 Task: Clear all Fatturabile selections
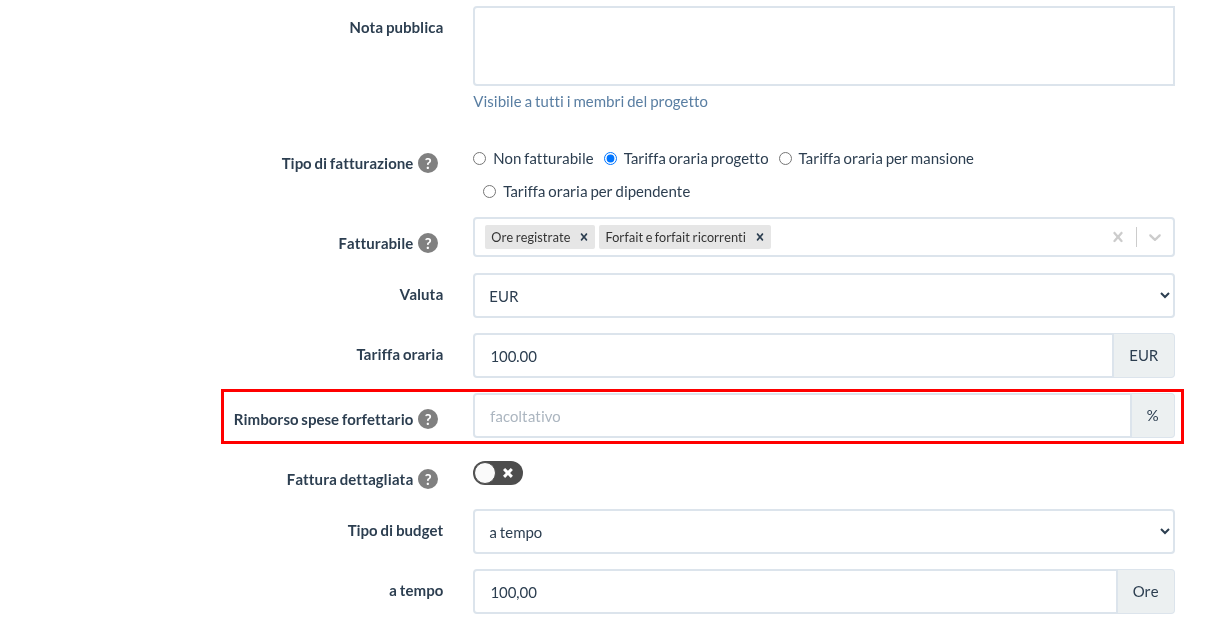click(1118, 237)
